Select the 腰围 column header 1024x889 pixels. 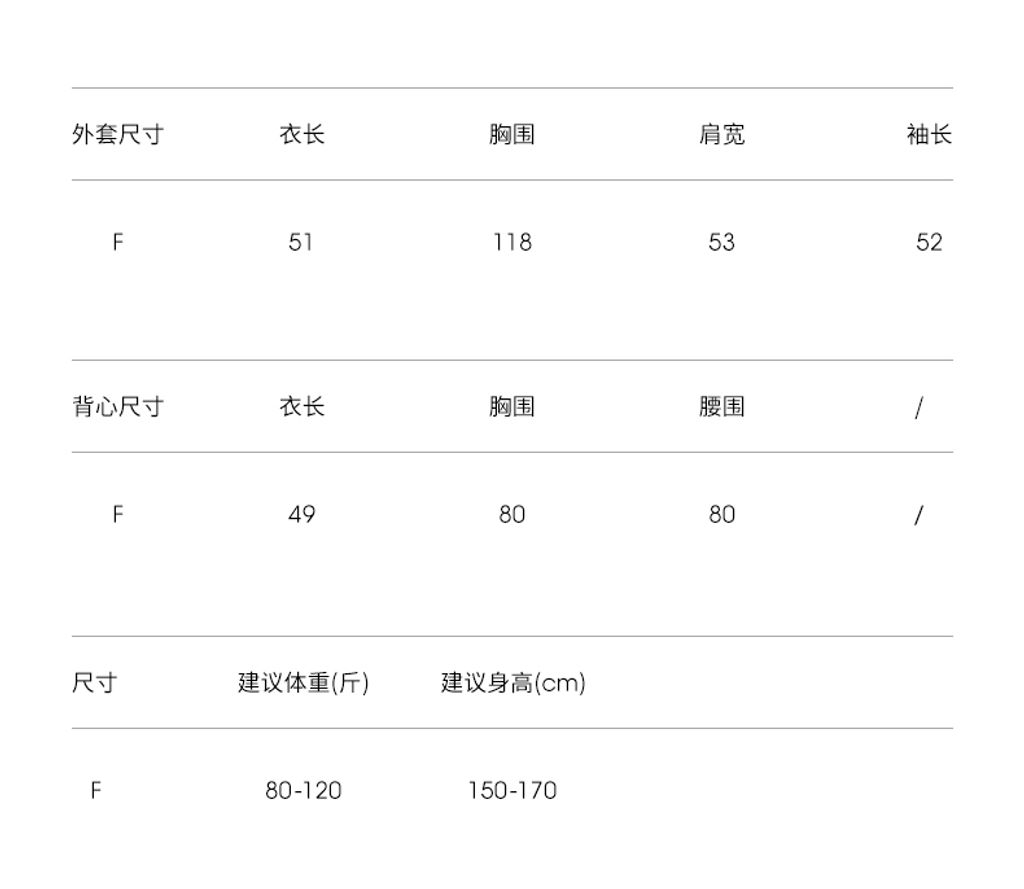(721, 407)
